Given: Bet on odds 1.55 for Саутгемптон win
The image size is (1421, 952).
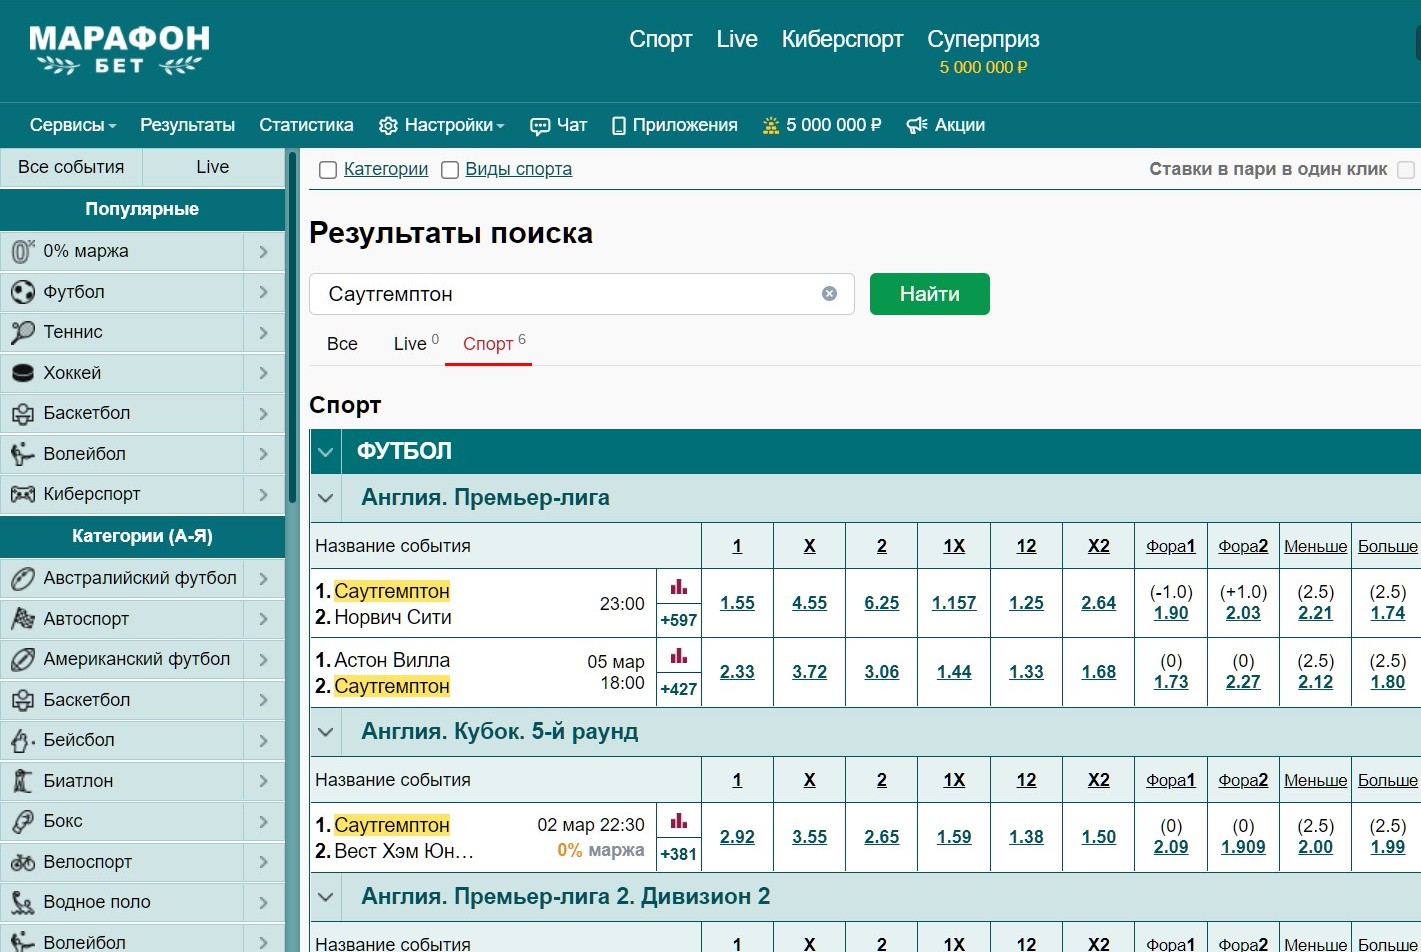Looking at the screenshot, I should coord(737,603).
